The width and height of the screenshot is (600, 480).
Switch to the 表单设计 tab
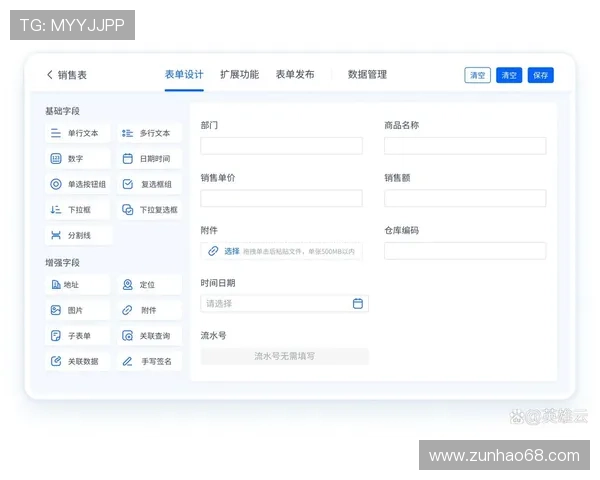184,75
